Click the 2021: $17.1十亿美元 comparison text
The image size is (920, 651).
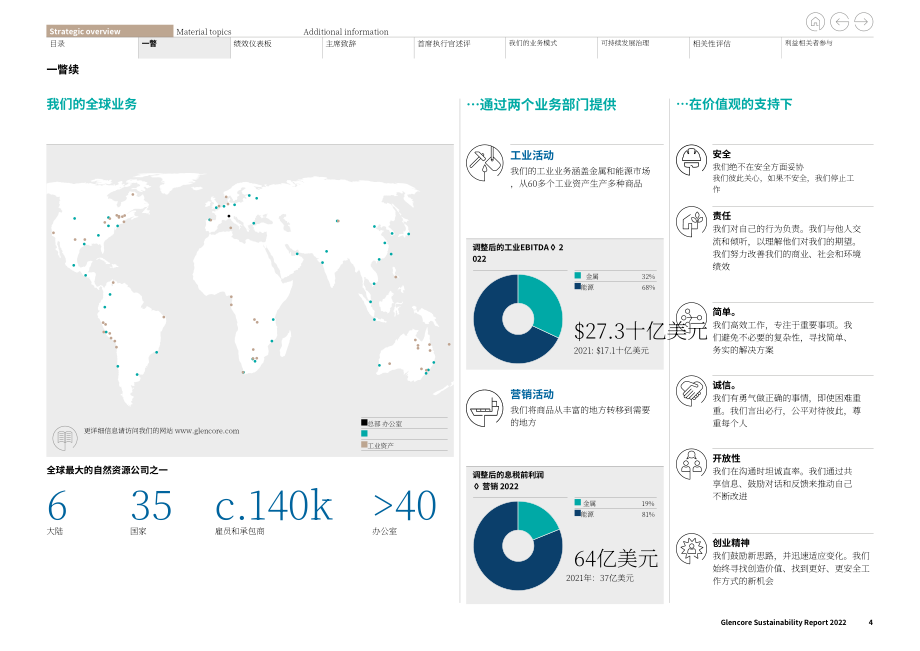(x=611, y=351)
